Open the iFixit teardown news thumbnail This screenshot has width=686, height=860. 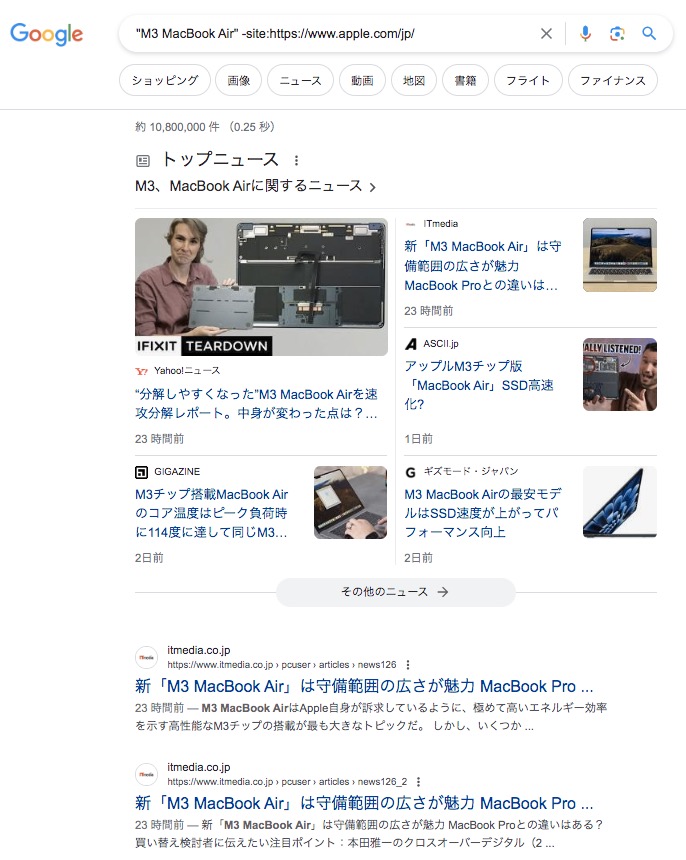261,287
